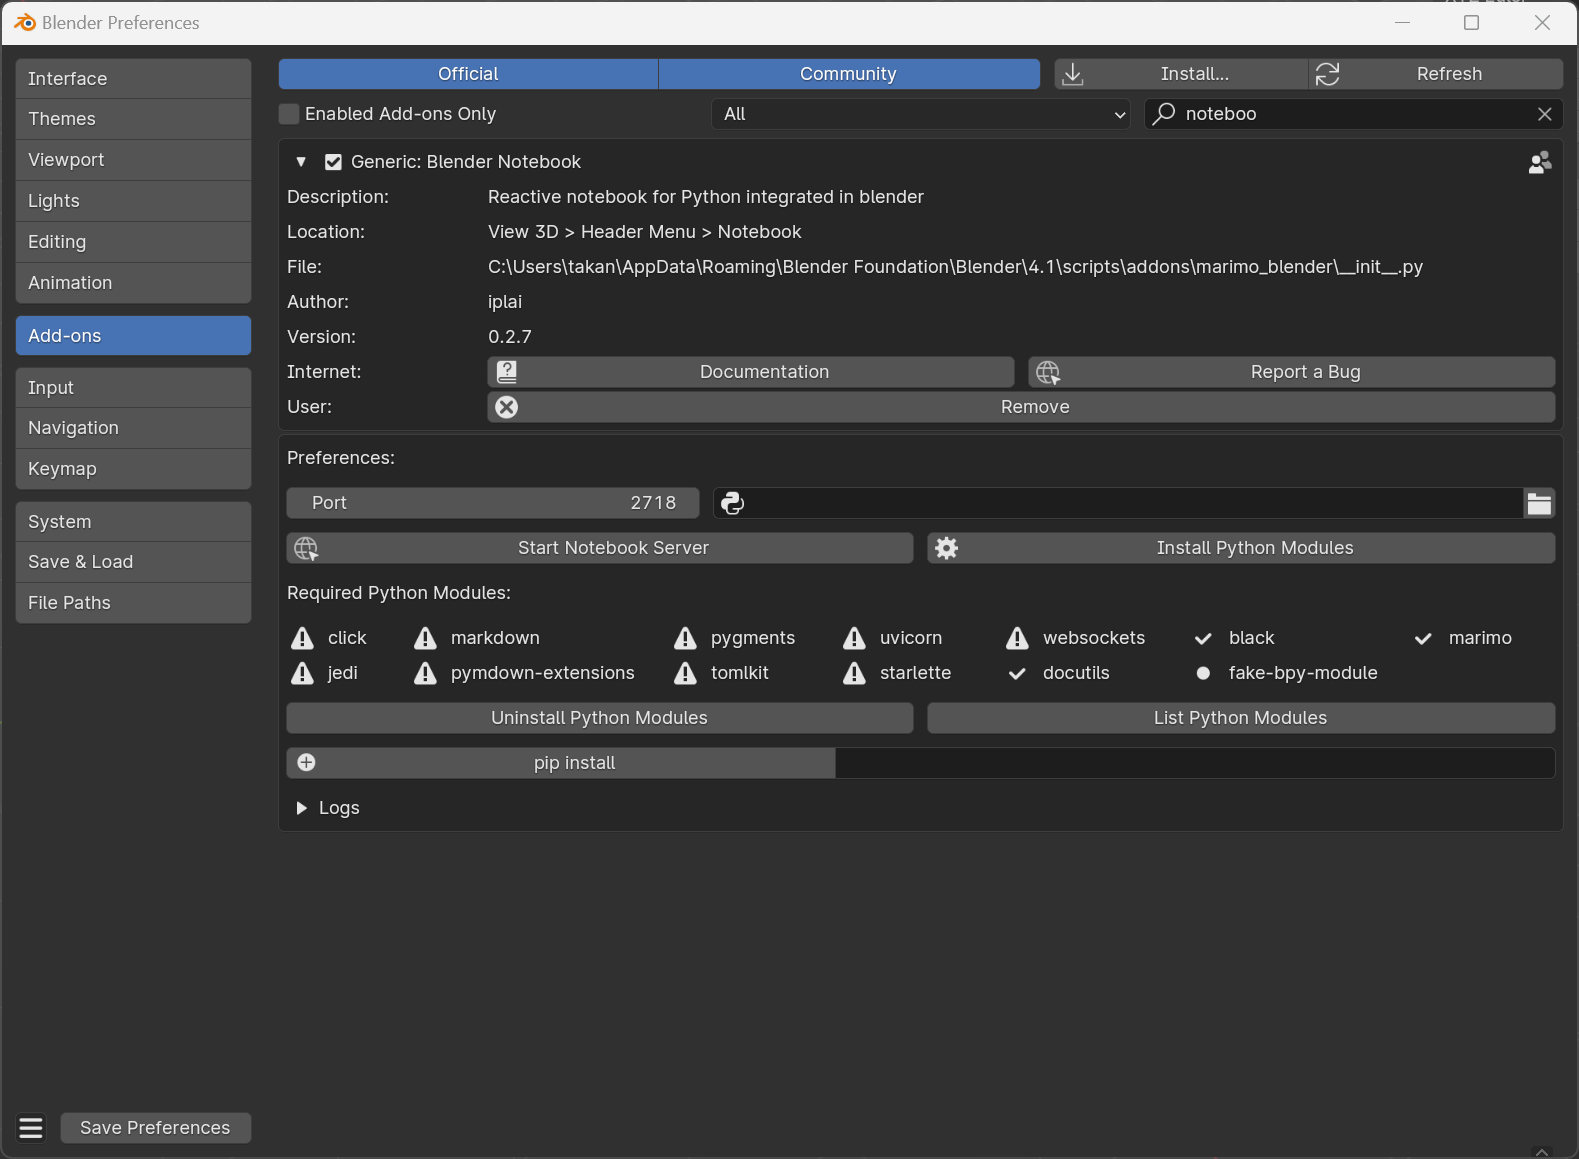Click the search magnifier icon

pos(1164,114)
